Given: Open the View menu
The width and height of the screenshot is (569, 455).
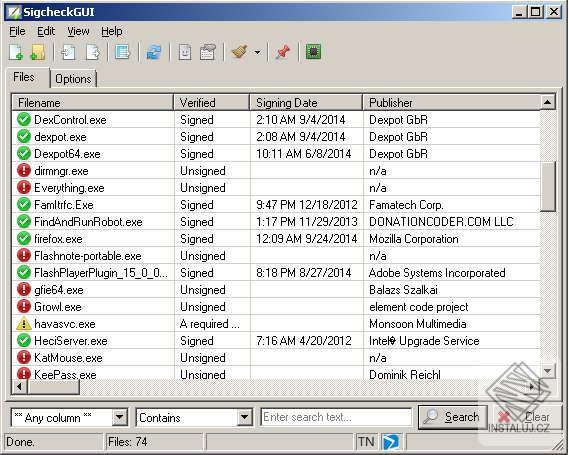Looking at the screenshot, I should 78,31.
